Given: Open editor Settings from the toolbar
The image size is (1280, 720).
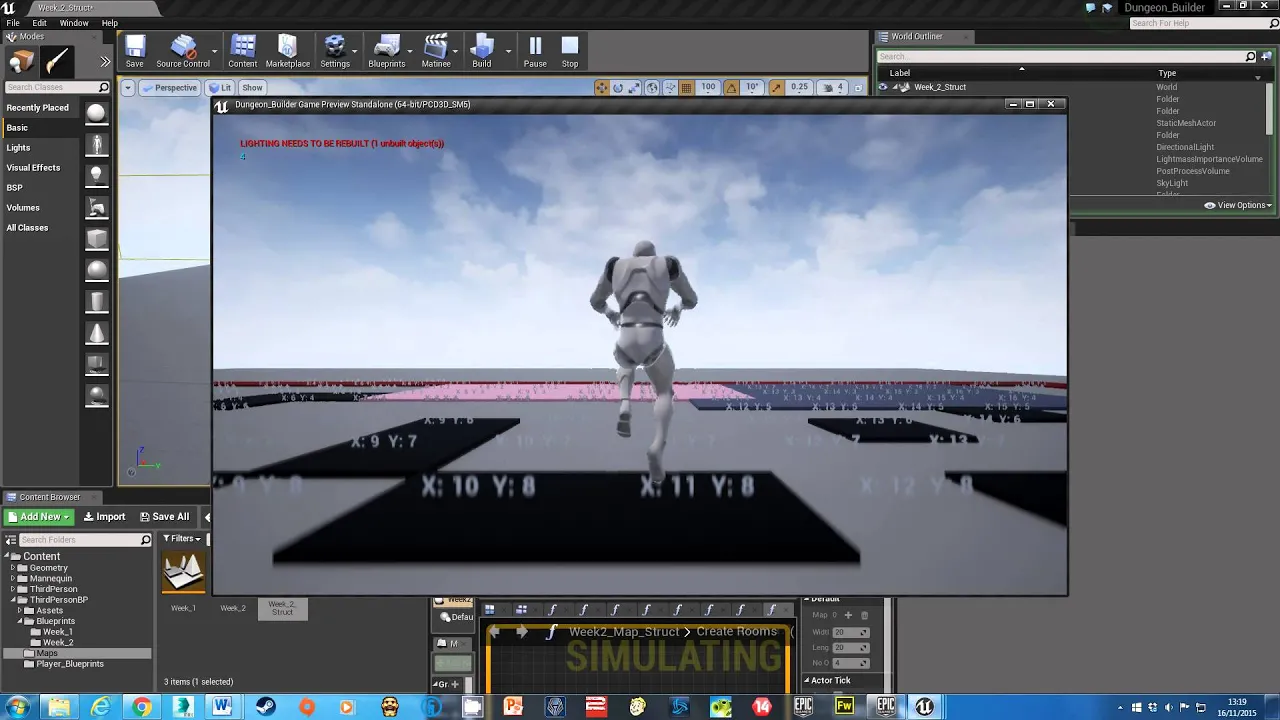Looking at the screenshot, I should point(335,51).
